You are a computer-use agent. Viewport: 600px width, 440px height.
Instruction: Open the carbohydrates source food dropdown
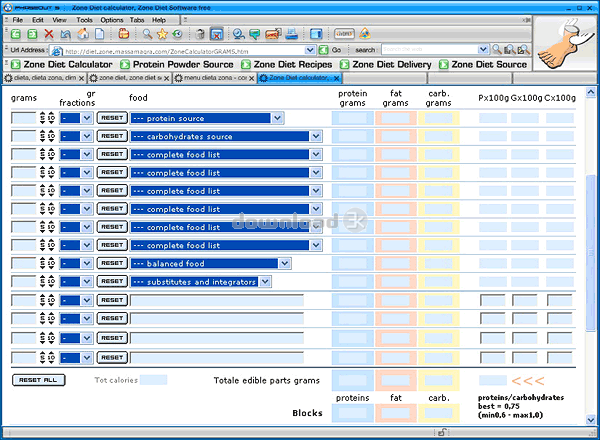tap(316, 136)
